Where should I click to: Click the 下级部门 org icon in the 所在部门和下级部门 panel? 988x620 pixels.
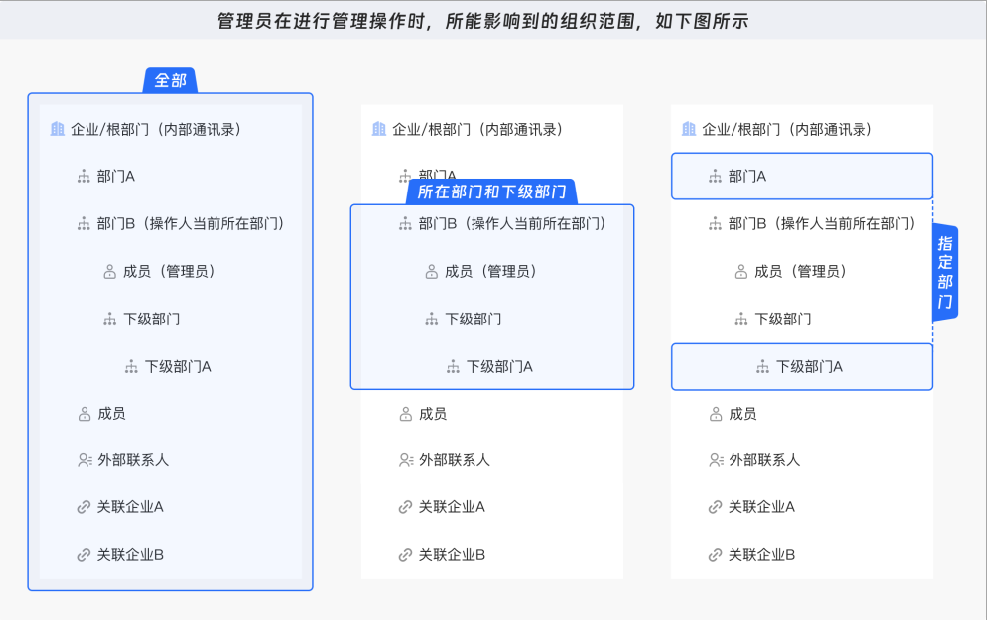pyautogui.click(x=431, y=319)
